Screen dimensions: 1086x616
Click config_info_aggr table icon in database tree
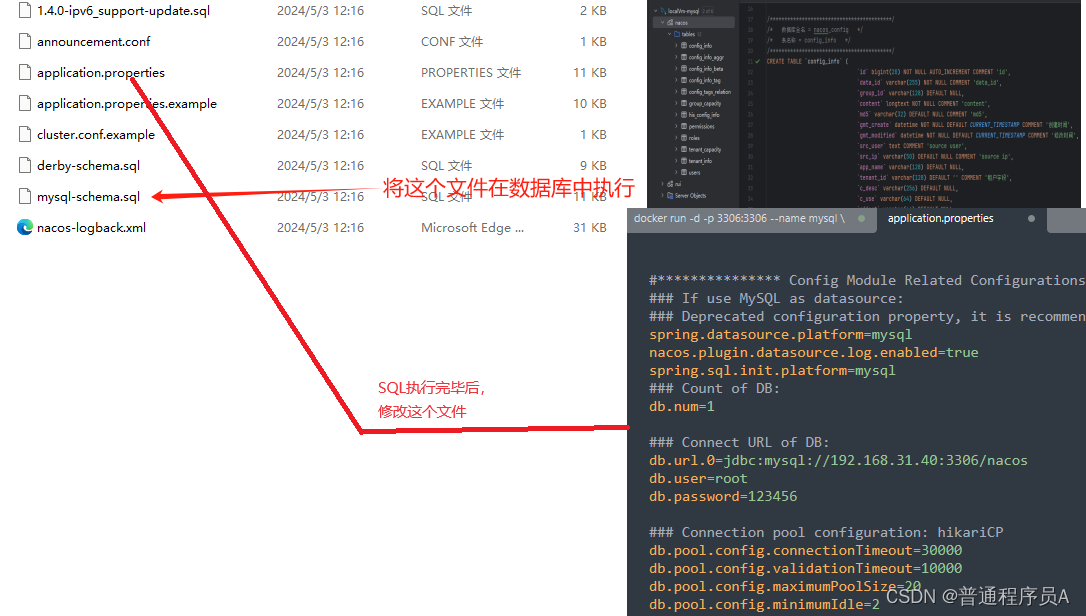[x=684, y=57]
